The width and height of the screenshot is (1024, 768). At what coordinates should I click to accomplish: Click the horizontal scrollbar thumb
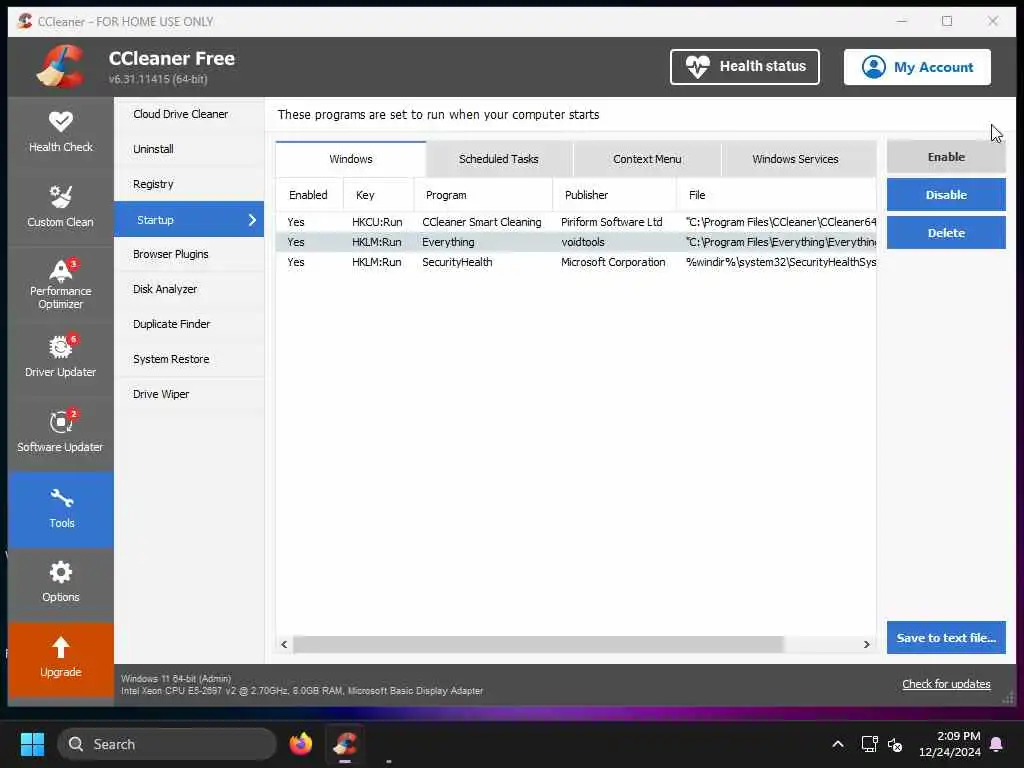click(538, 644)
